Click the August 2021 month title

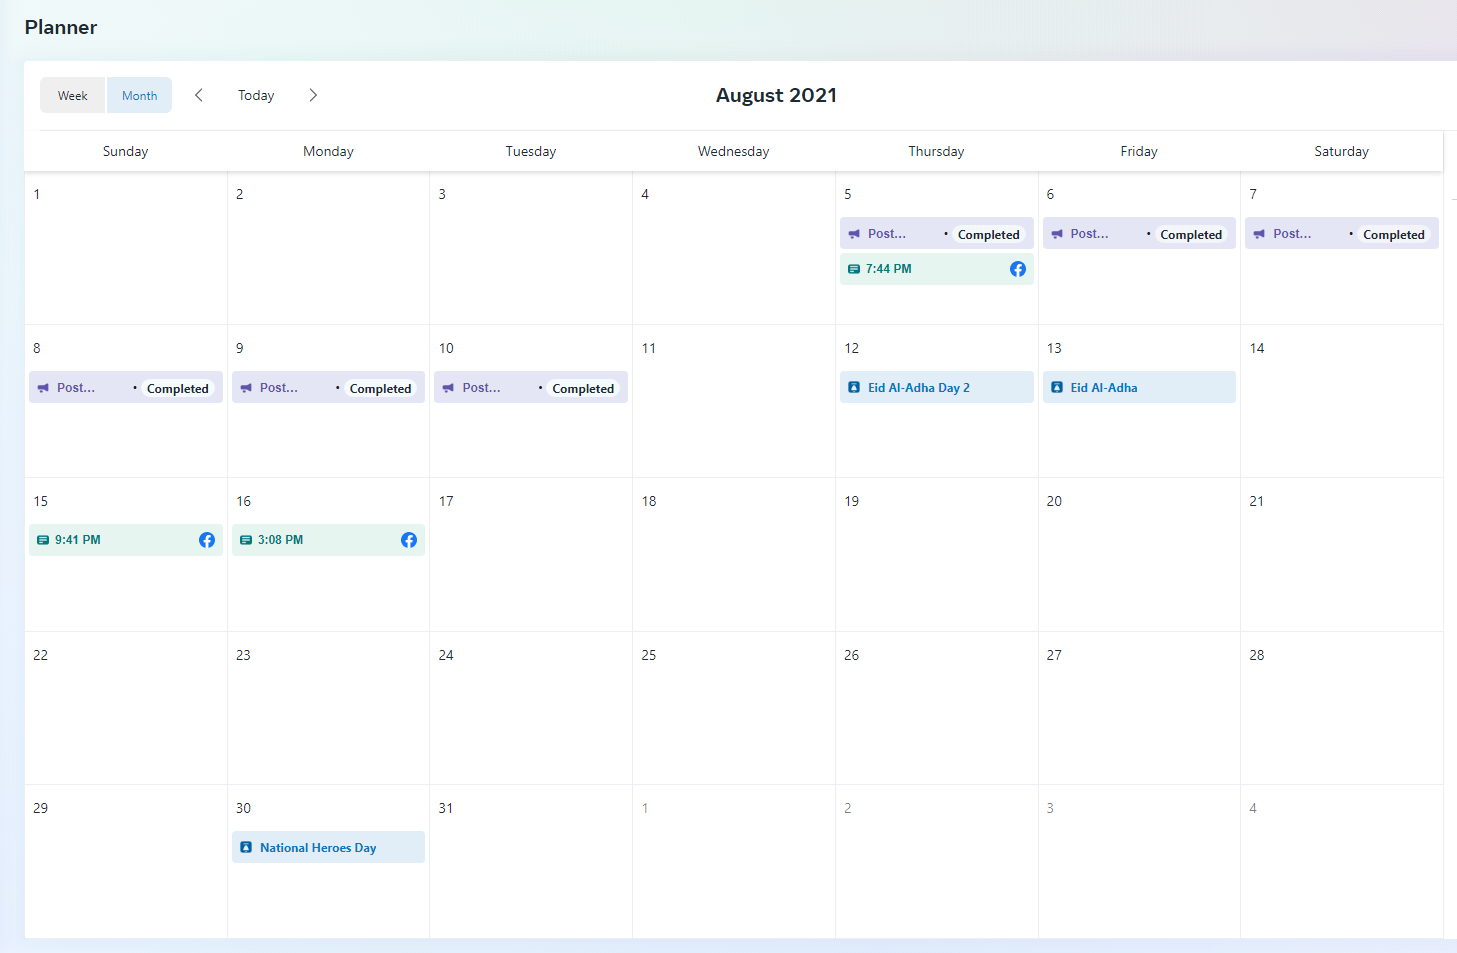coord(776,95)
